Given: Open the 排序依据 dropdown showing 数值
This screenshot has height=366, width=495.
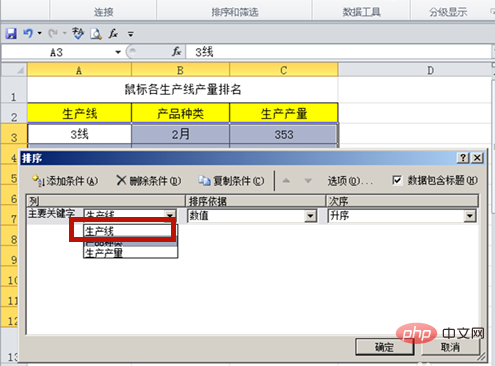Looking at the screenshot, I should 311,216.
